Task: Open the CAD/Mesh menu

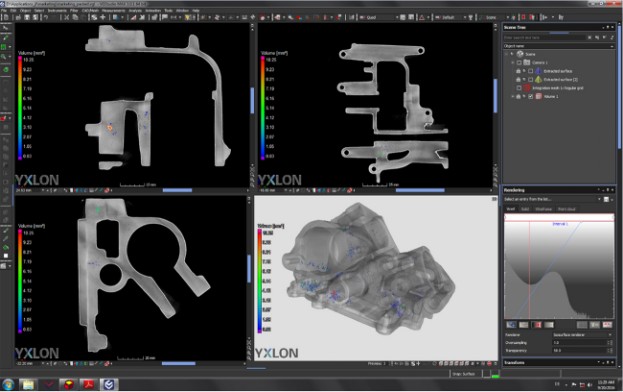Action: click(x=90, y=11)
